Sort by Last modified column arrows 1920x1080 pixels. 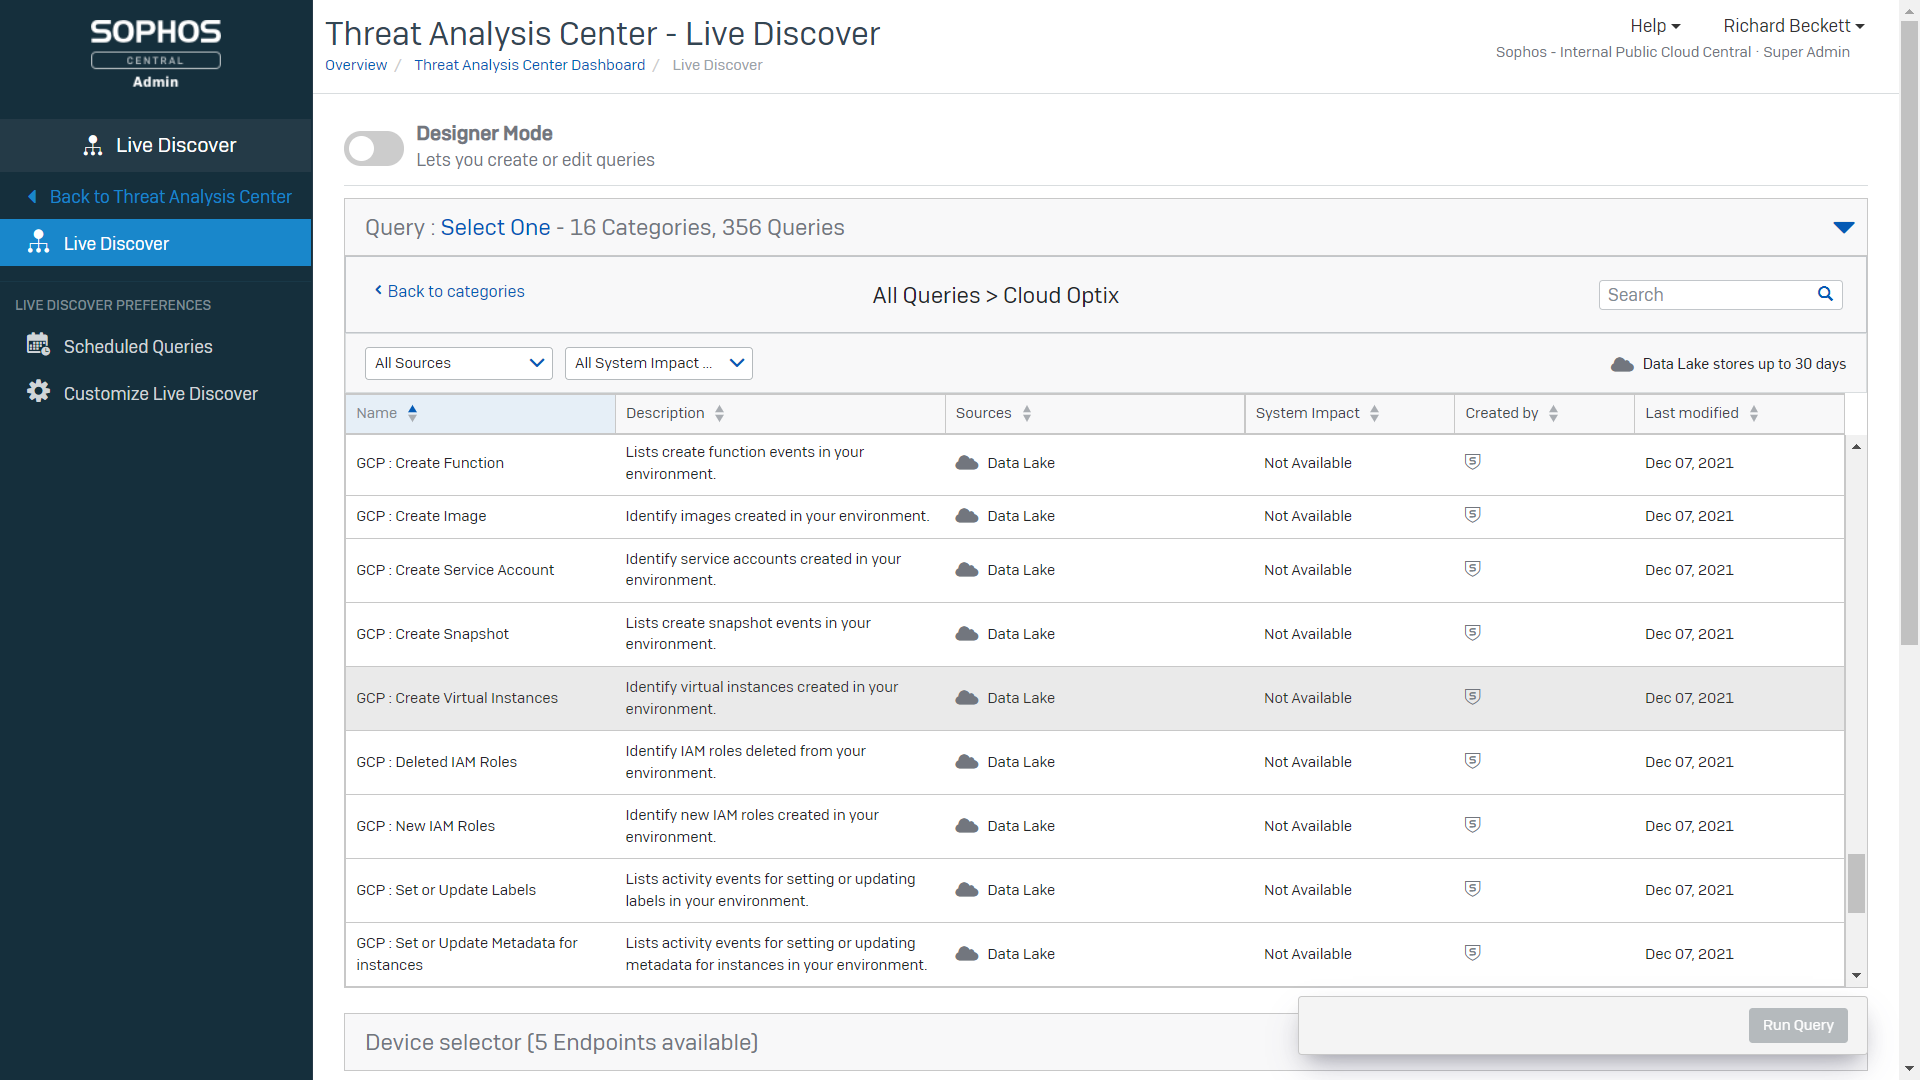[1754, 413]
